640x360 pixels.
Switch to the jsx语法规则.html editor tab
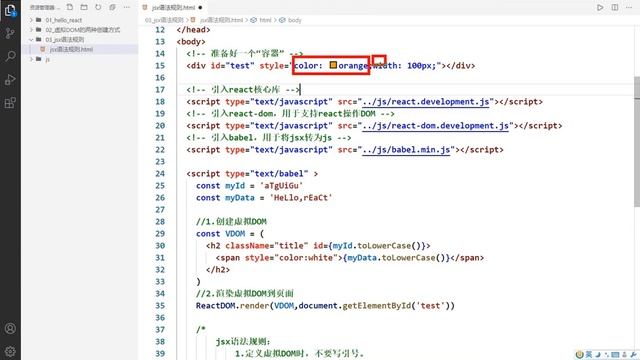(173, 7)
